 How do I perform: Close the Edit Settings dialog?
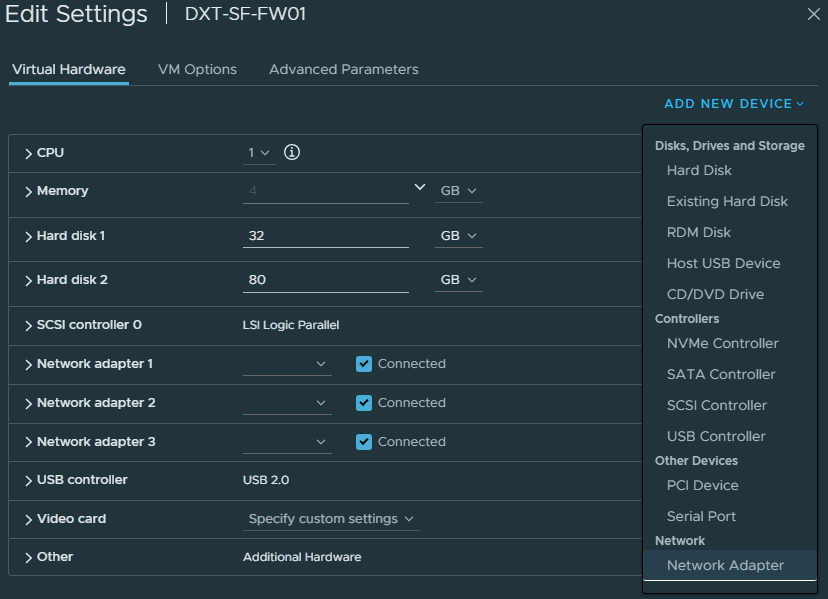coord(813,14)
